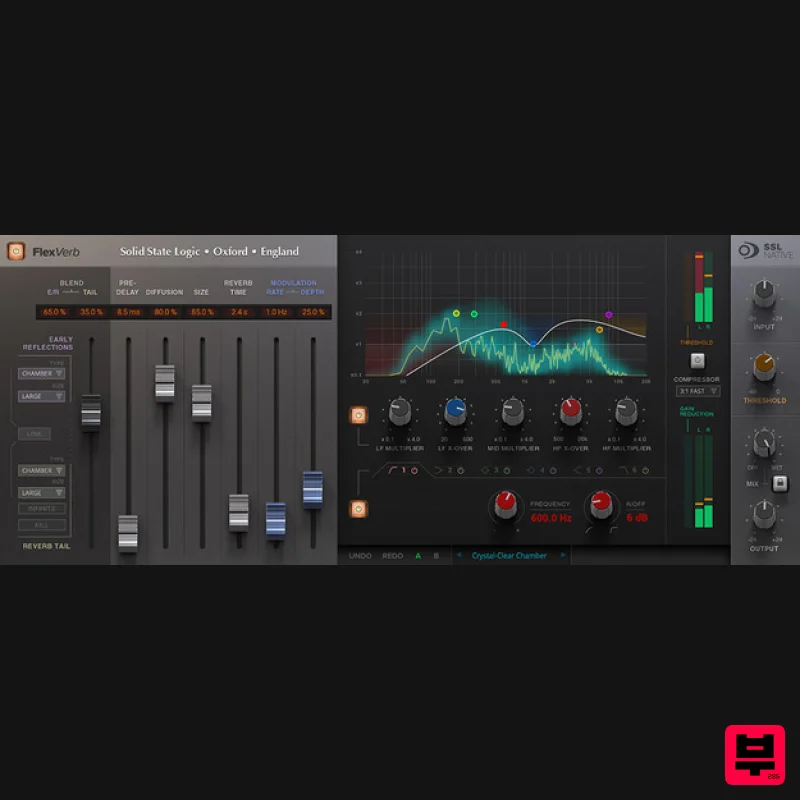Activate the Kill button for reverb tail
This screenshot has width=800, height=800.
[x=40, y=524]
